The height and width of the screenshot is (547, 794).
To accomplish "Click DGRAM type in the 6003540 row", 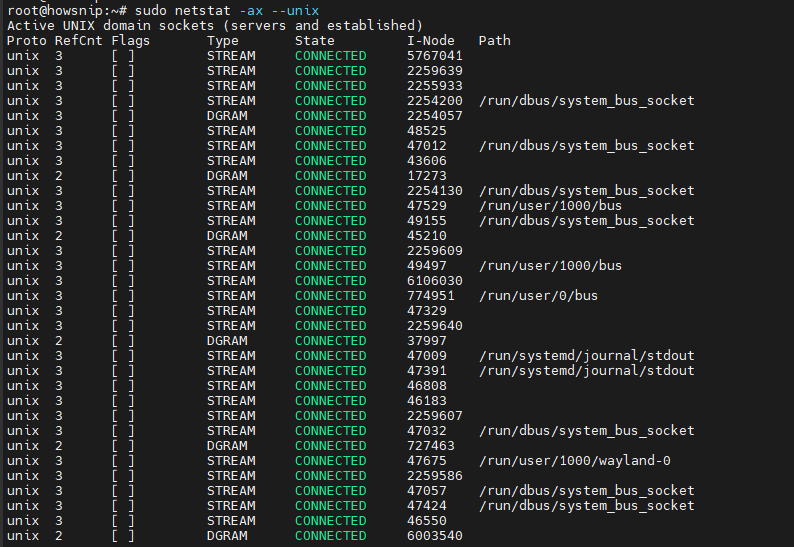I will pos(227,536).
